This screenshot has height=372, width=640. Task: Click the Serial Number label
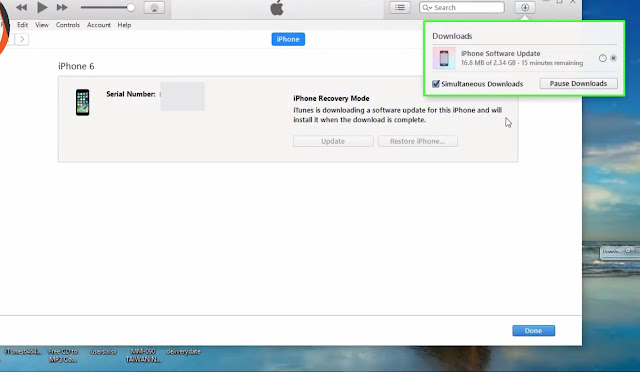click(x=131, y=94)
